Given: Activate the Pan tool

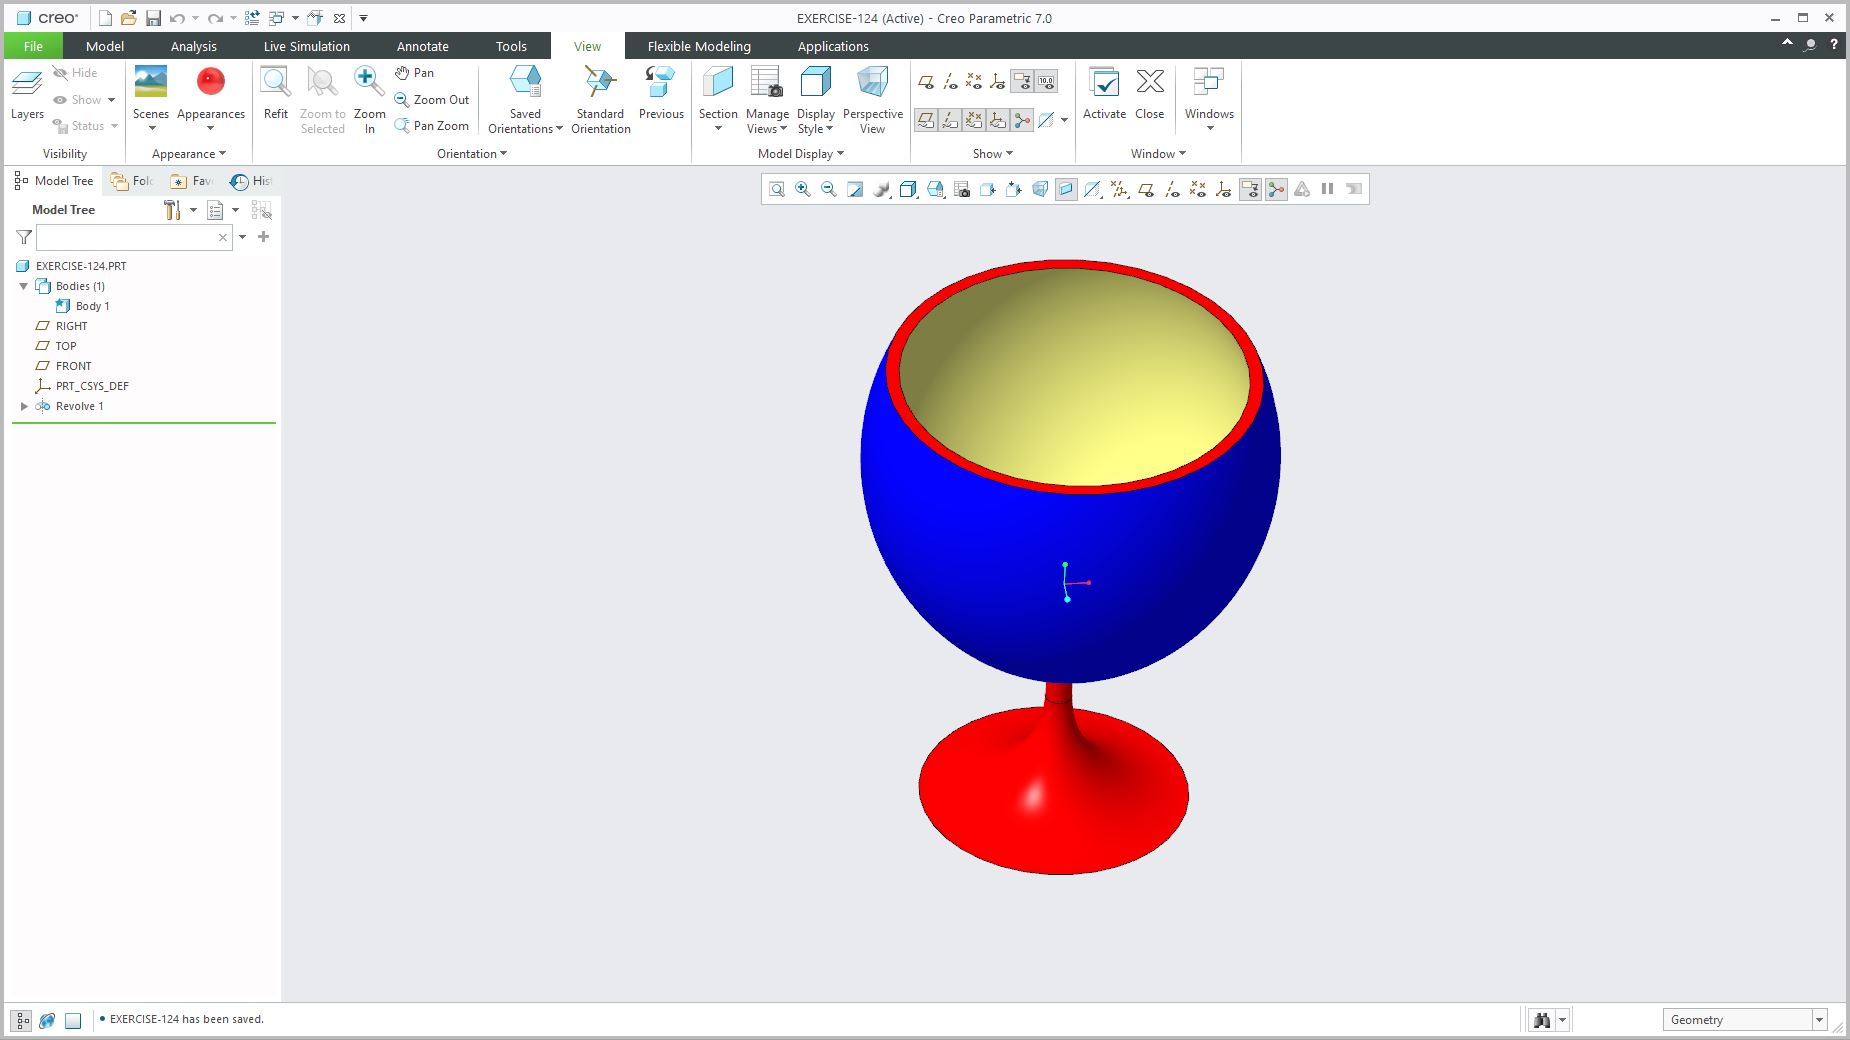Looking at the screenshot, I should click(x=414, y=73).
